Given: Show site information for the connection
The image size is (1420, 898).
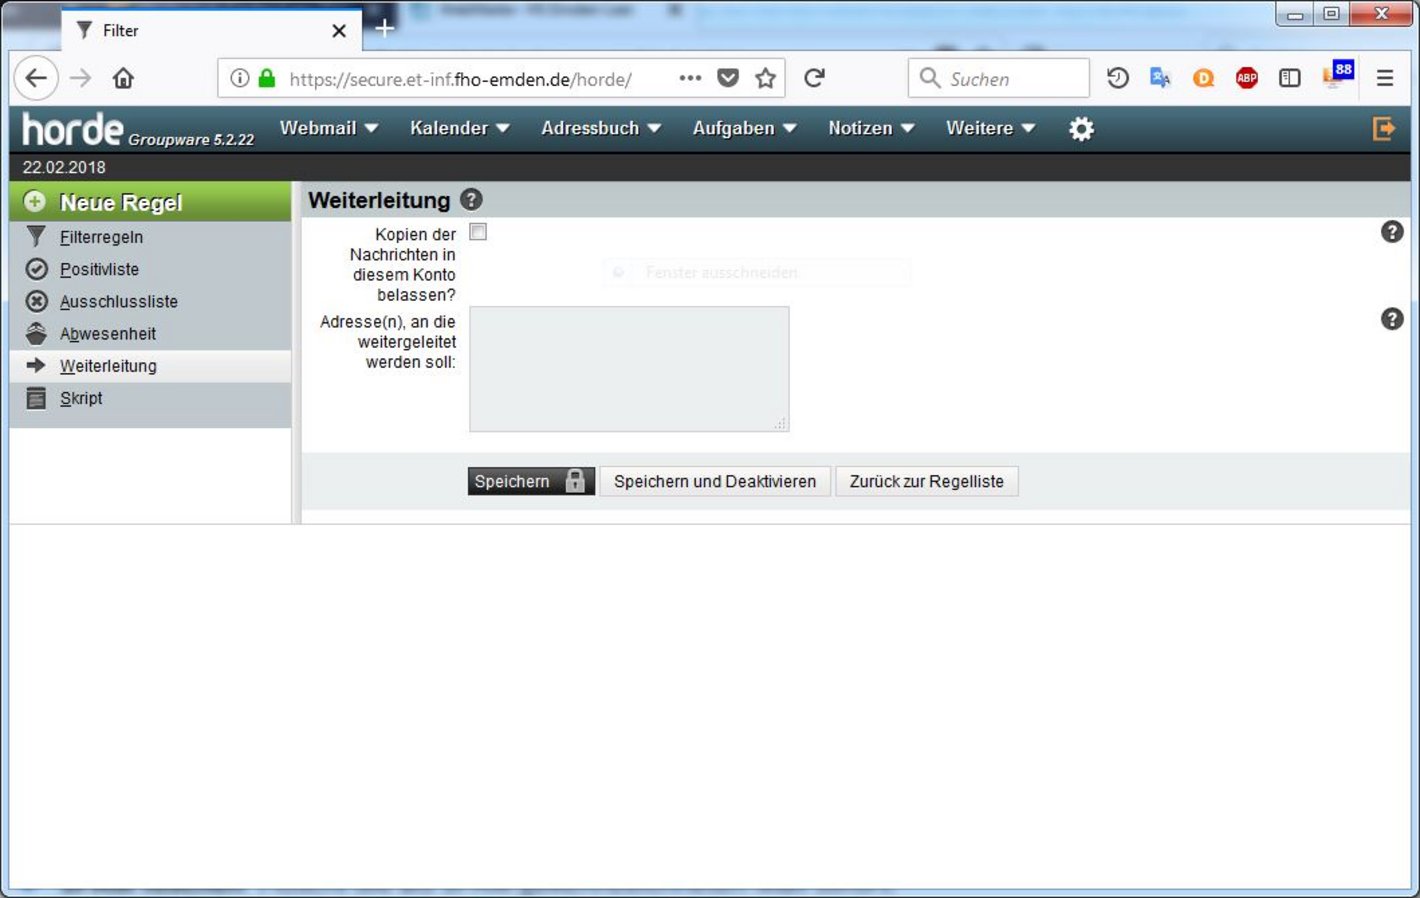Looking at the screenshot, I should (240, 78).
